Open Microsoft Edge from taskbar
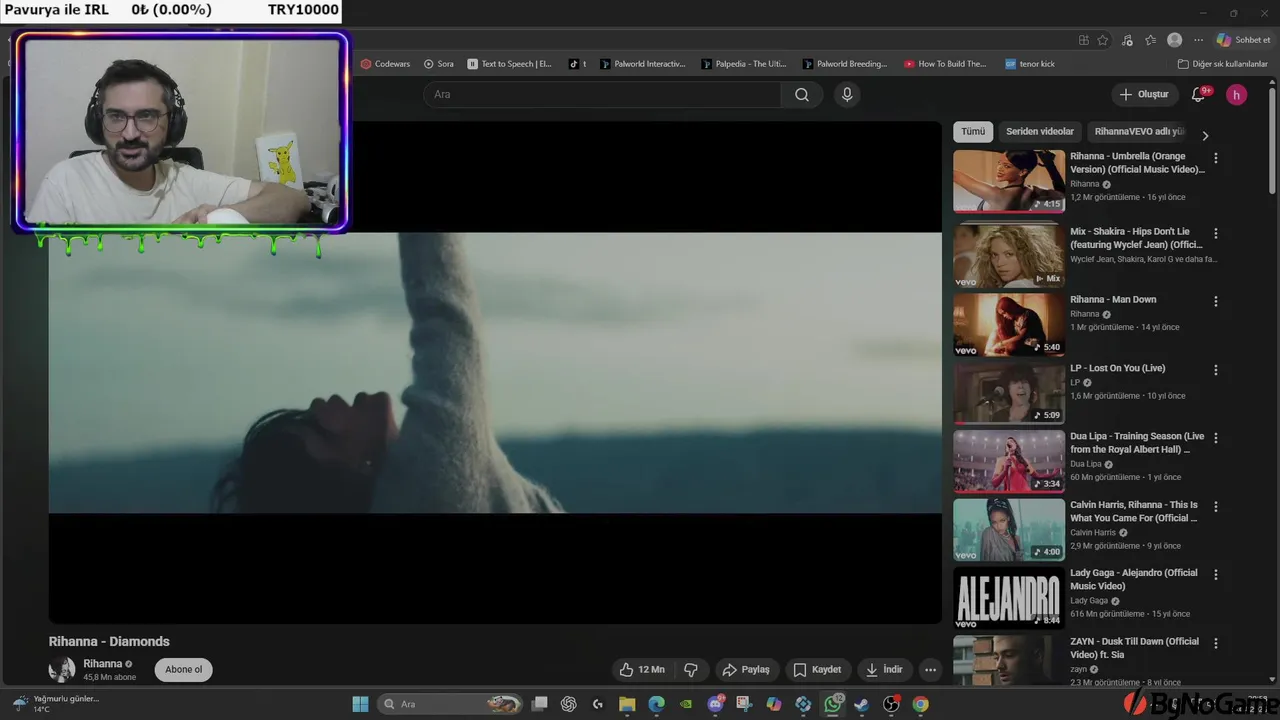The height and width of the screenshot is (720, 1280). [x=656, y=704]
